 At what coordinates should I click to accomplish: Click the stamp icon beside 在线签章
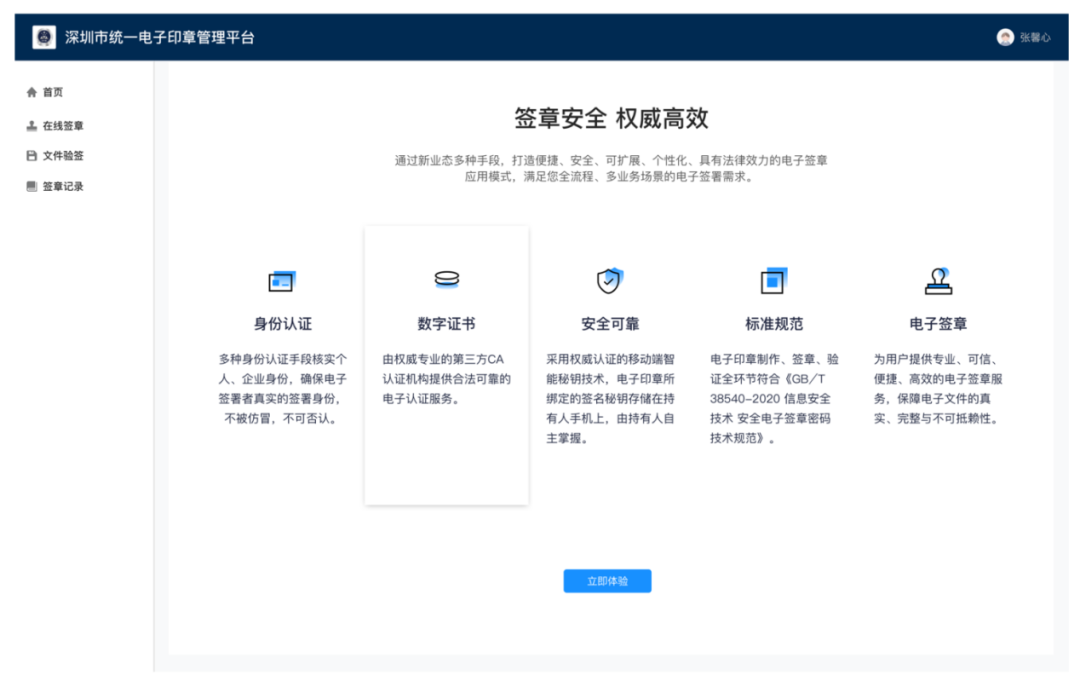[x=32, y=126]
